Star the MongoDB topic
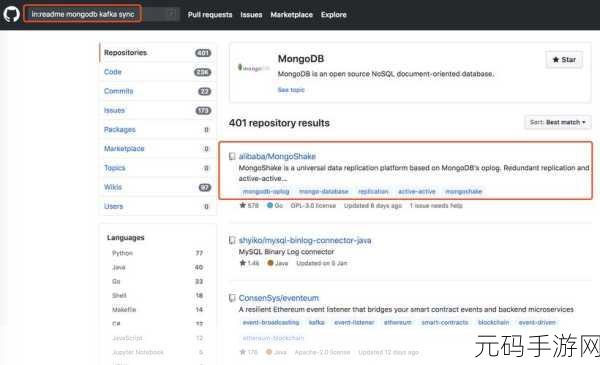Screen dimensions: 600x365 564,60
